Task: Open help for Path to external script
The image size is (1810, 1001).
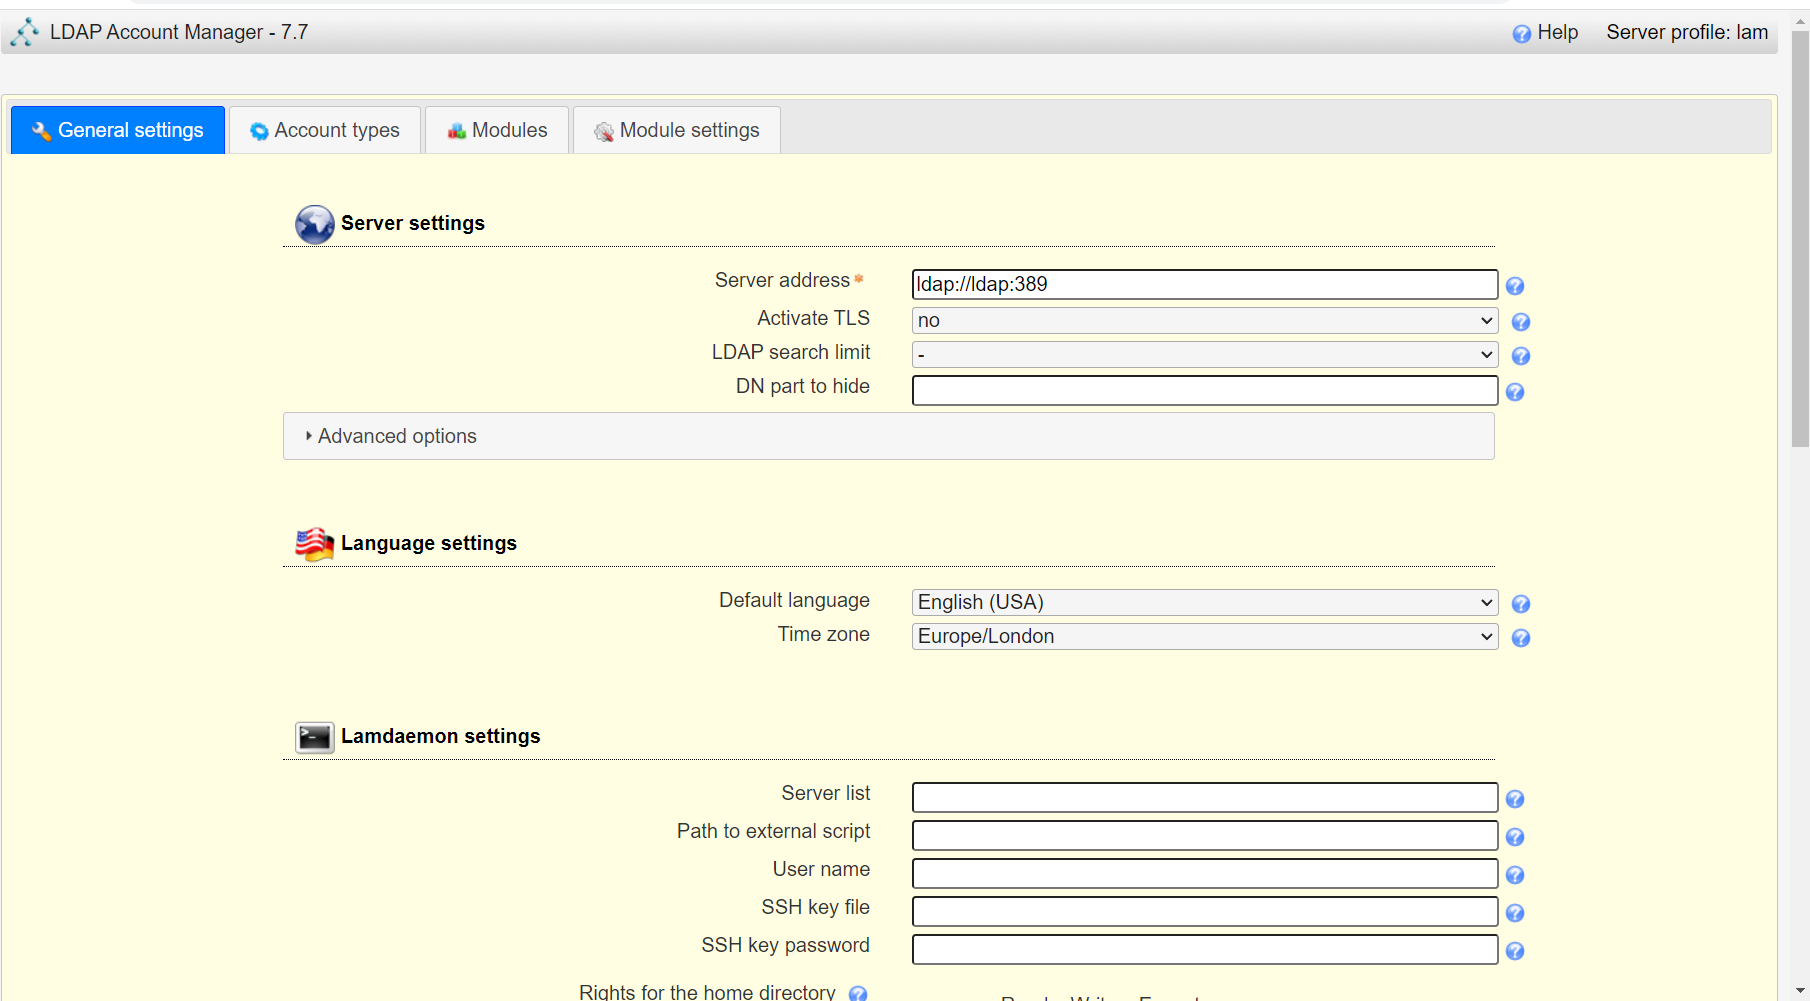Action: pos(1515,837)
